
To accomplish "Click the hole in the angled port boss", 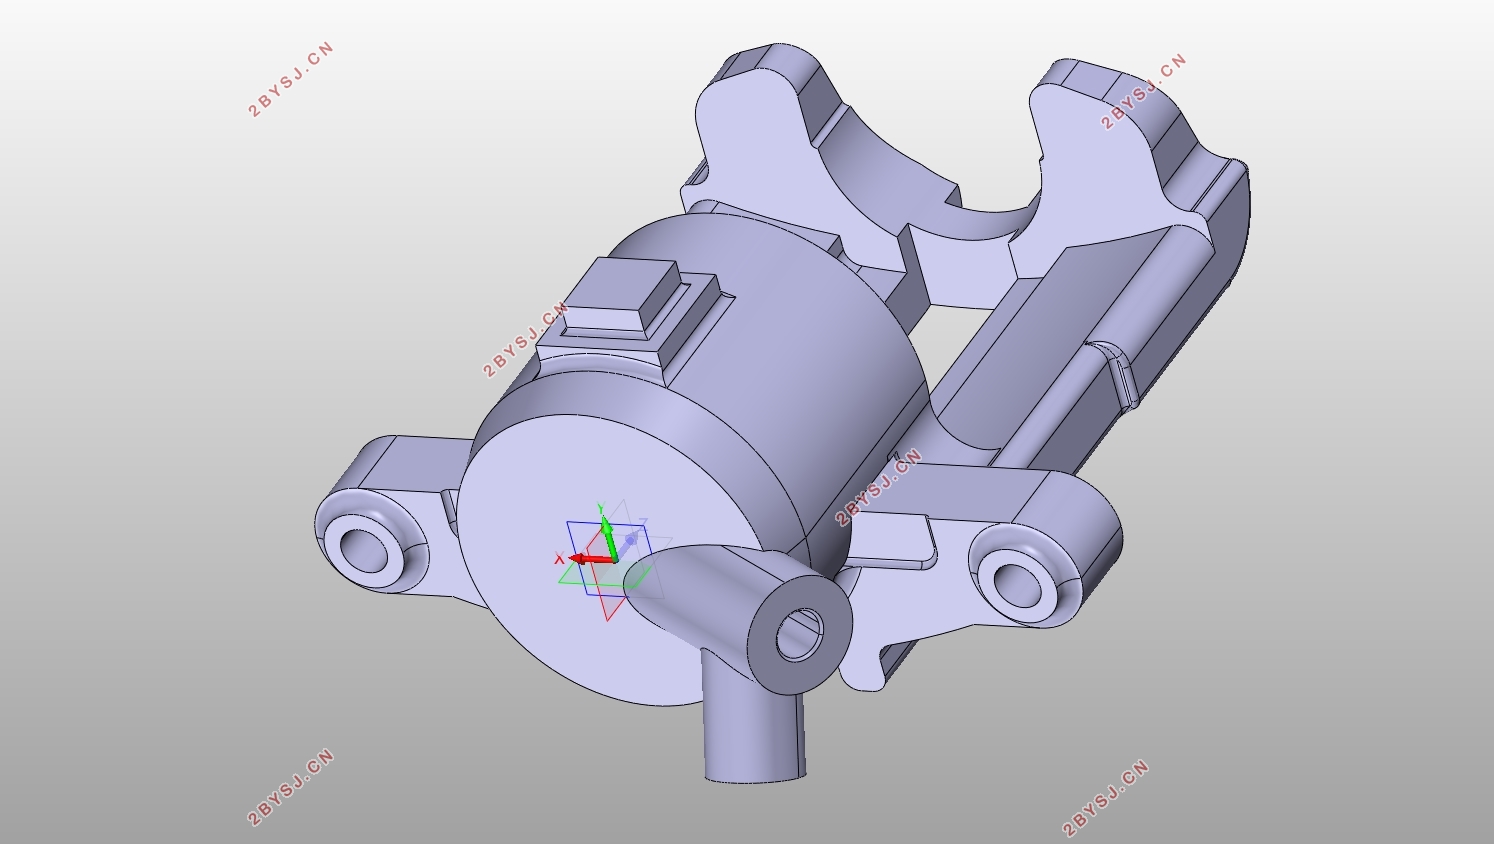I will tap(798, 634).
